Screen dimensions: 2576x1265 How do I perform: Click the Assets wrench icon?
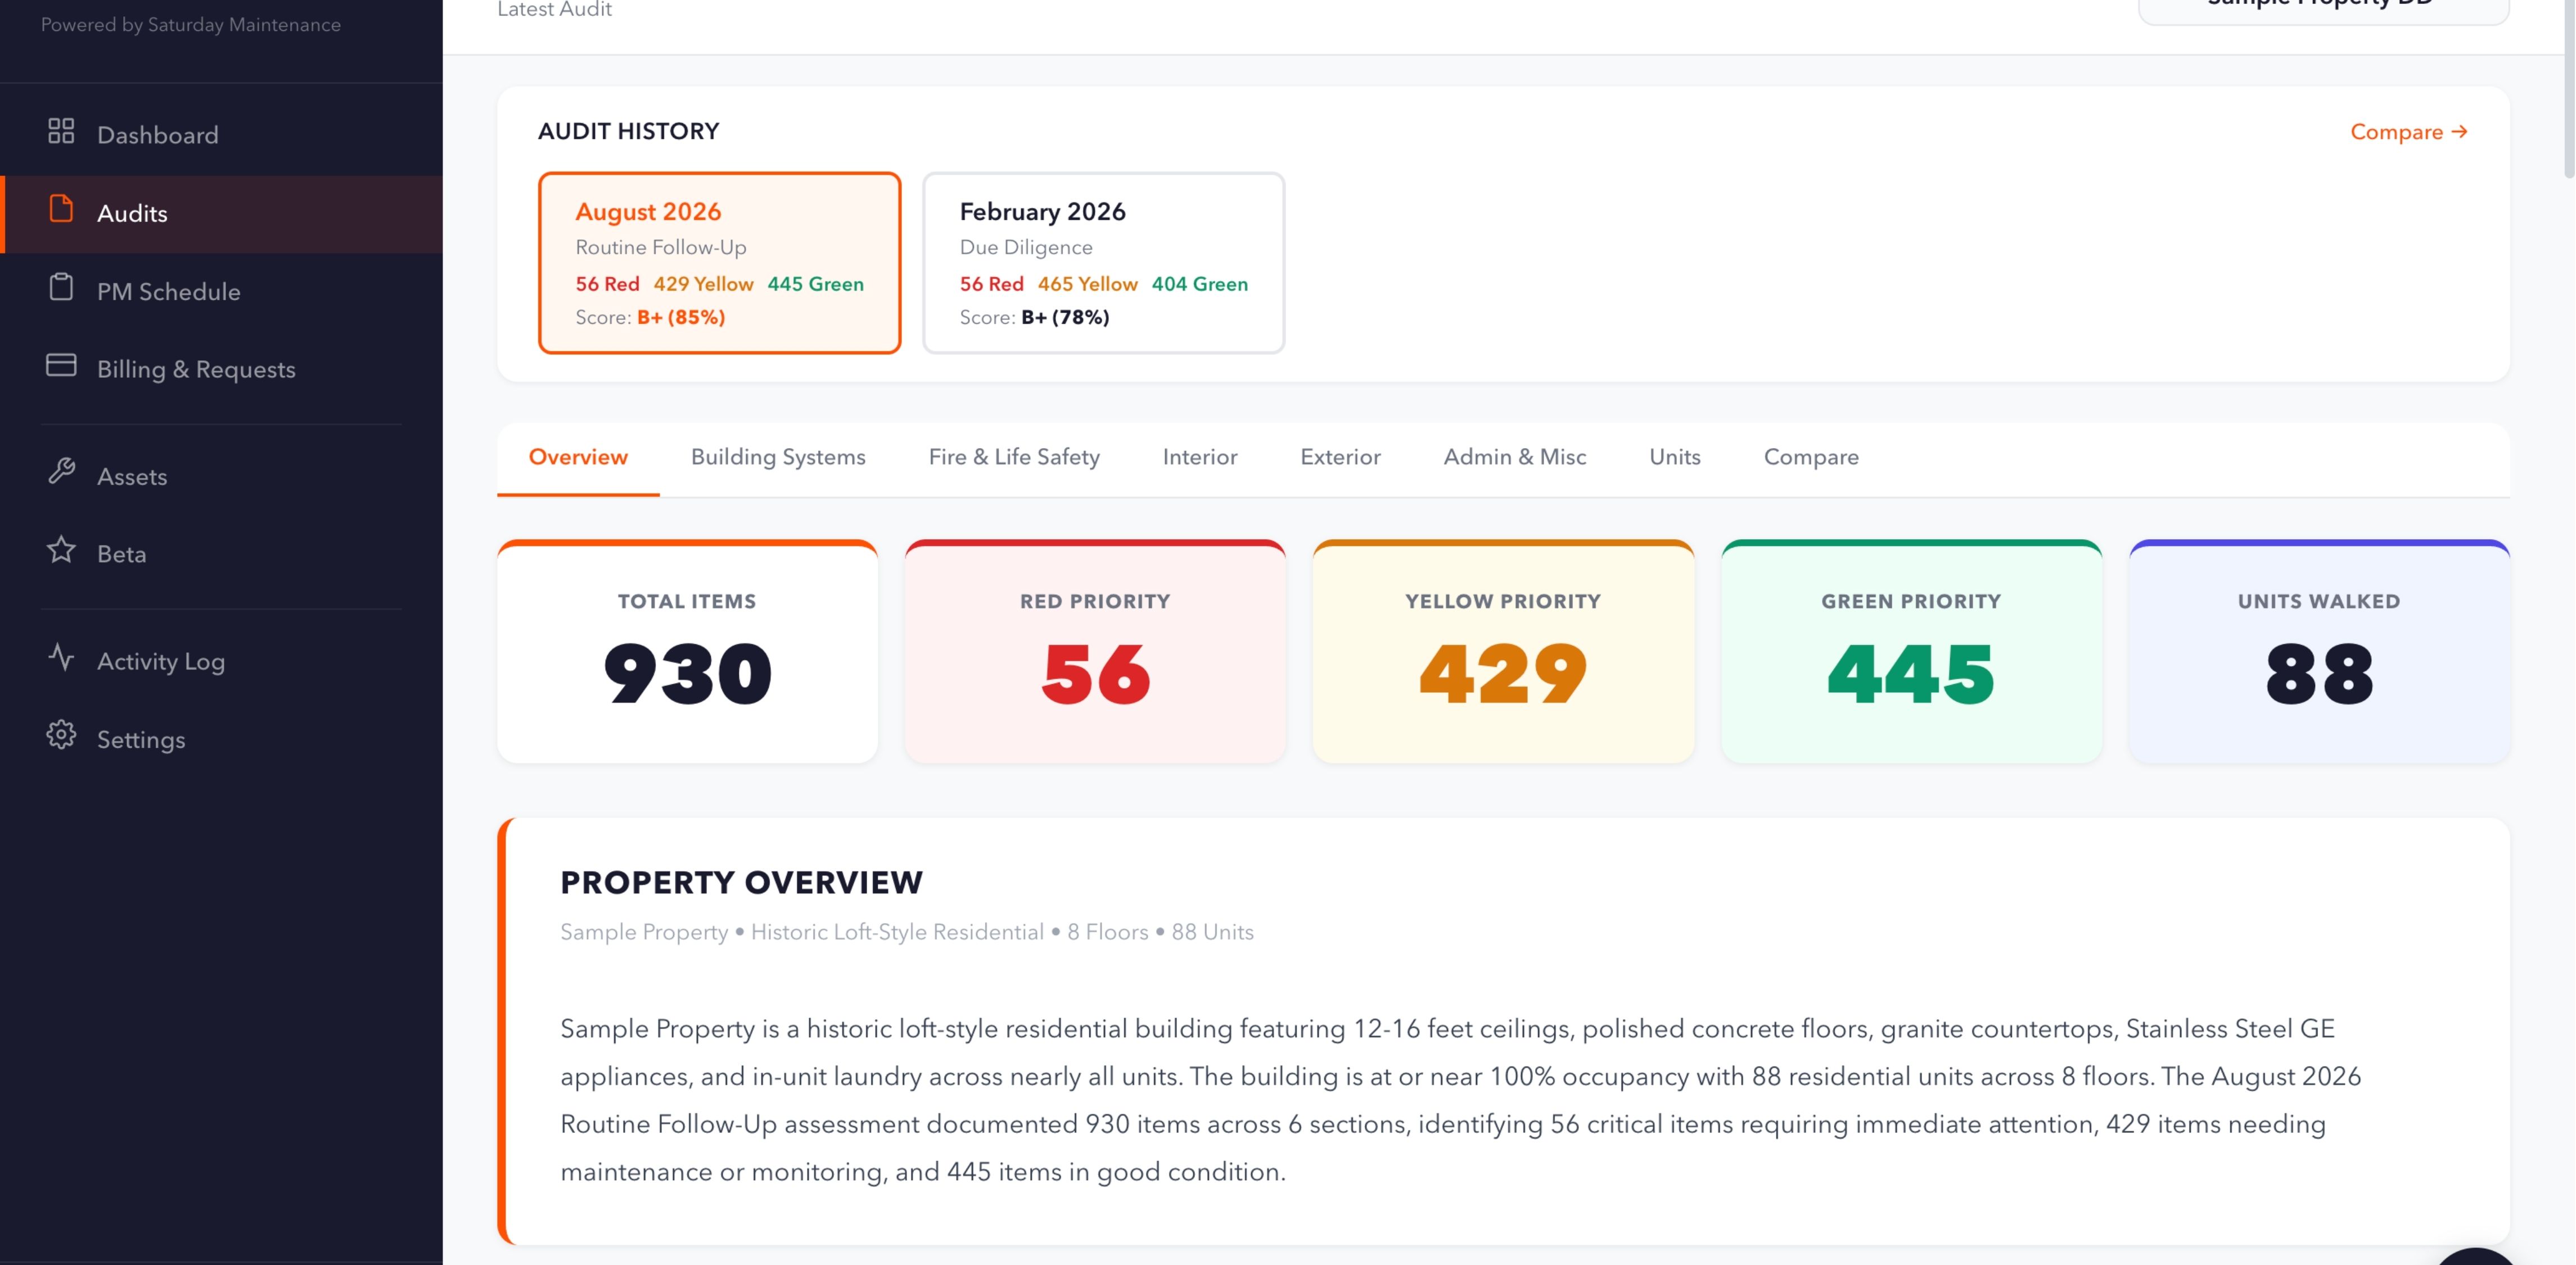click(61, 472)
